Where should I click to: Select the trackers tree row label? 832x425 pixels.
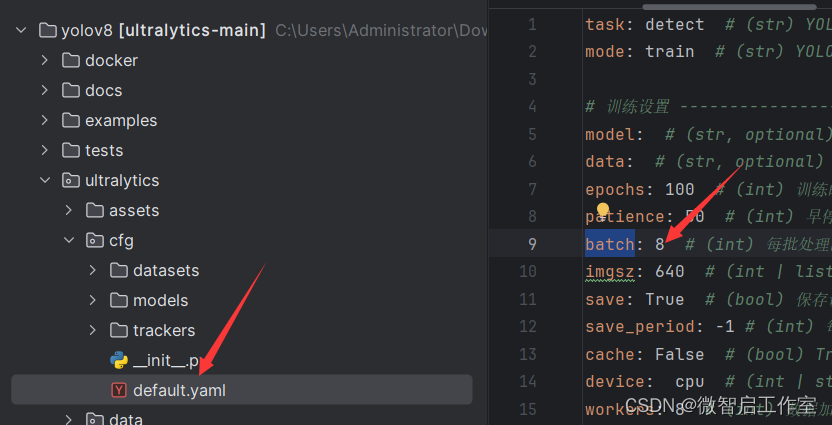click(164, 331)
